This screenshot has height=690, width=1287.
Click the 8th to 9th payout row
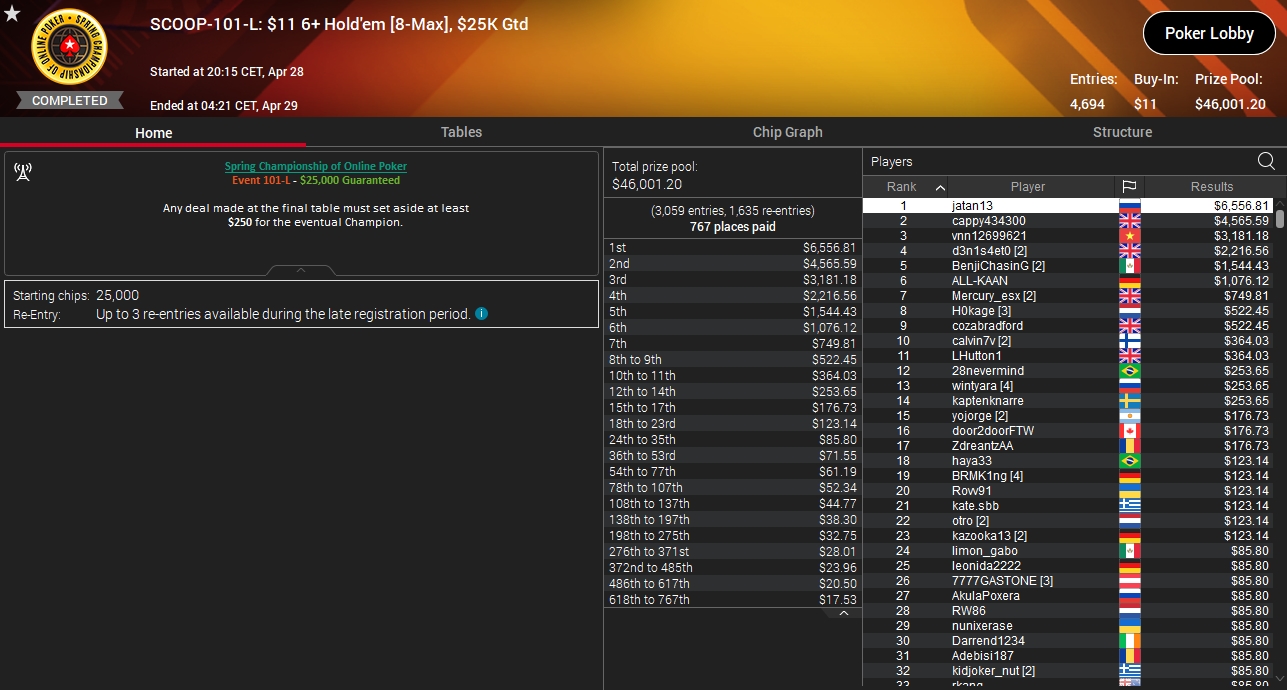[x=732, y=359]
